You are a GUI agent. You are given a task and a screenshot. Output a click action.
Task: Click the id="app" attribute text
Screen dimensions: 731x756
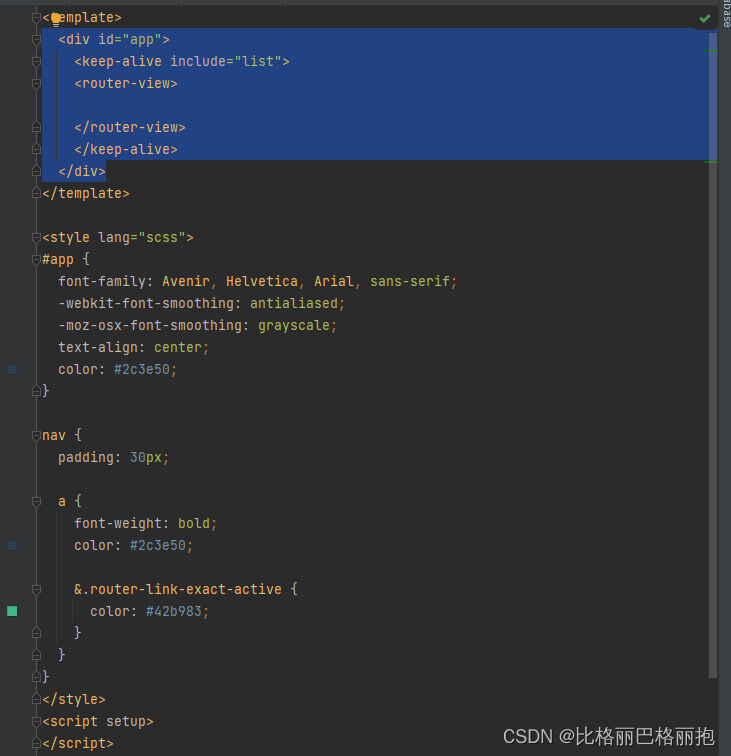(x=130, y=40)
